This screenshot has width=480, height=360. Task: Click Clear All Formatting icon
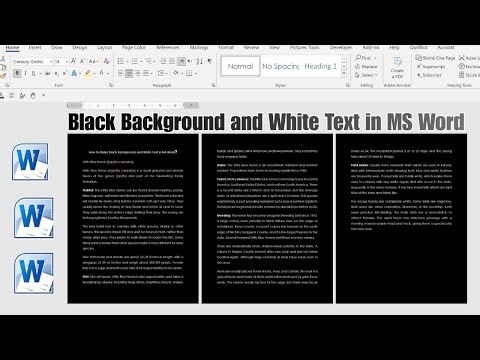(x=107, y=61)
